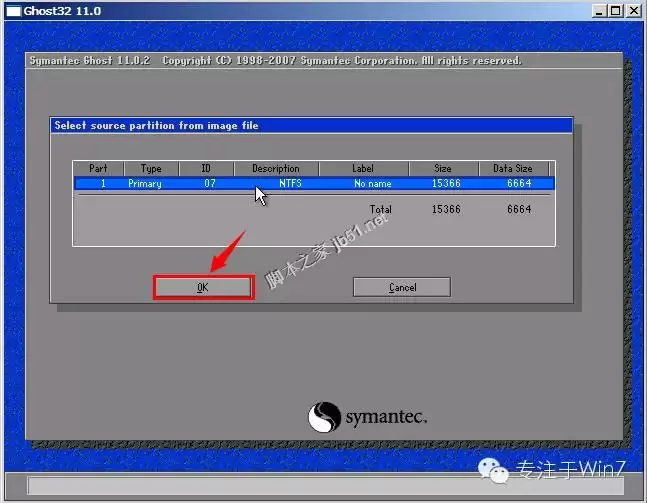
Task: Select the partition 1 Primary row
Action: click(x=314, y=183)
